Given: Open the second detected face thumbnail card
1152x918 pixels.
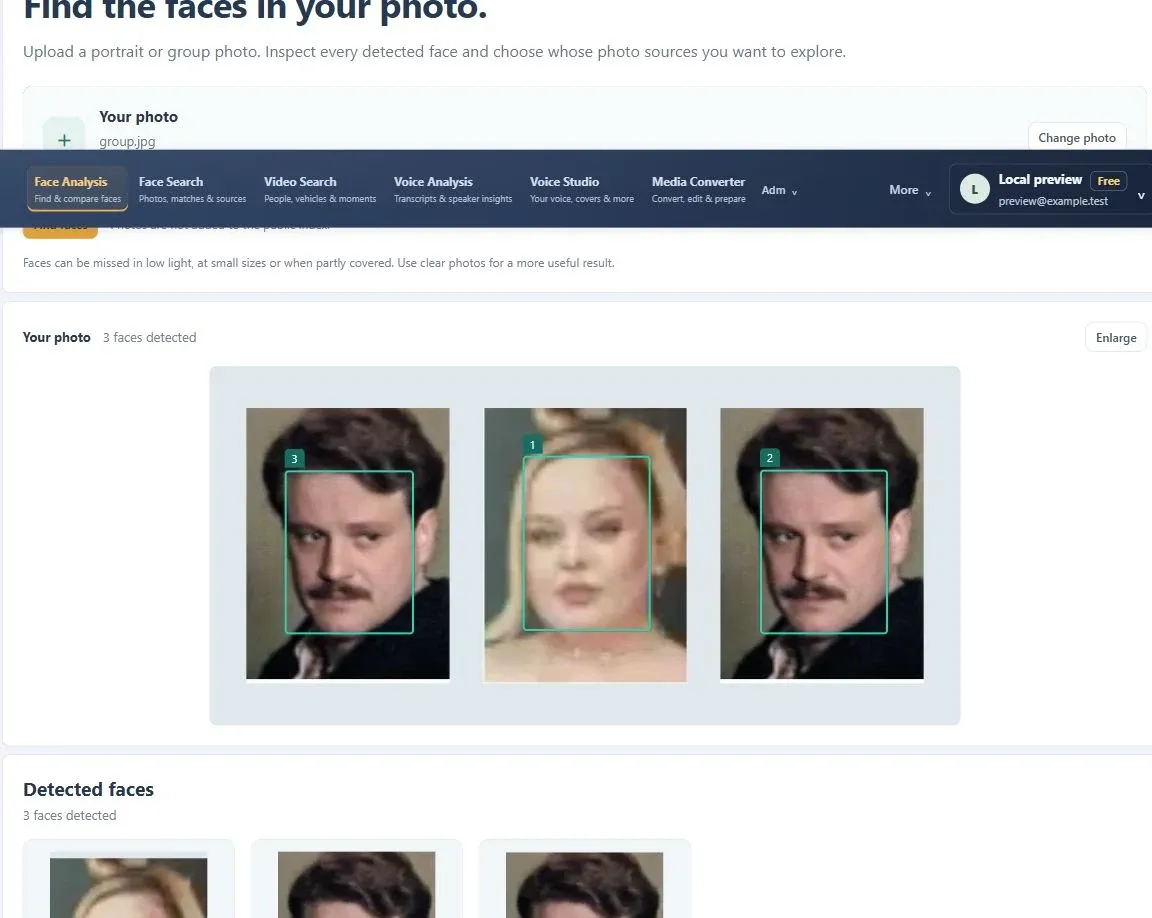Looking at the screenshot, I should pos(356,879).
